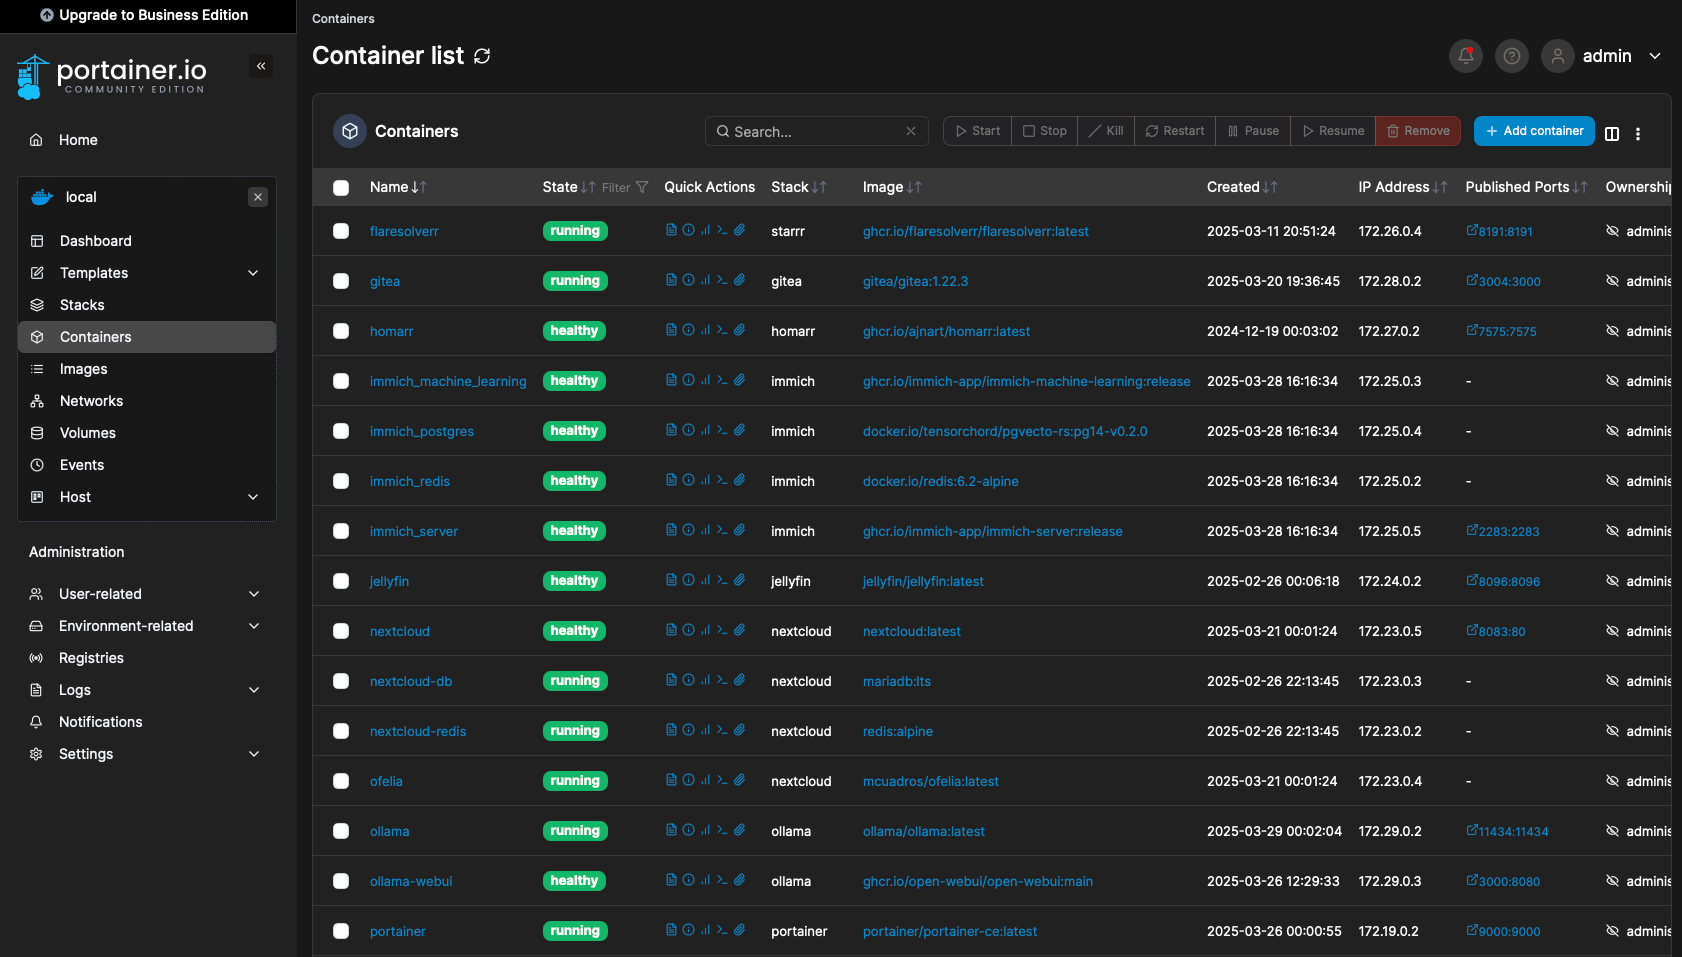Refresh the container list
1682x957 pixels.
point(482,56)
